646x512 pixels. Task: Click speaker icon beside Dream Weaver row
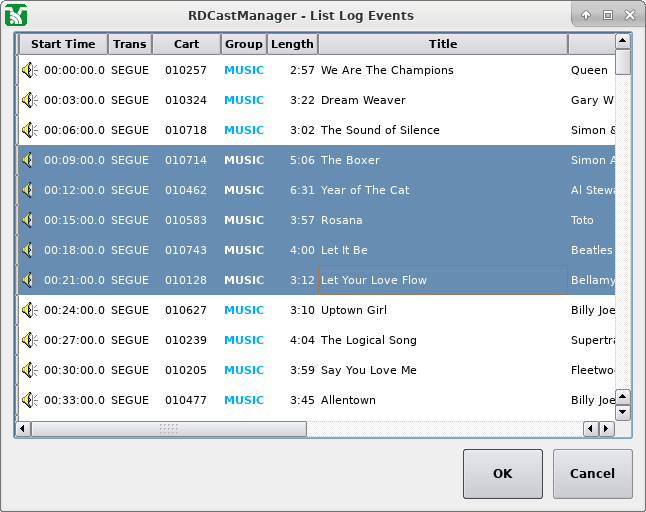coord(29,100)
